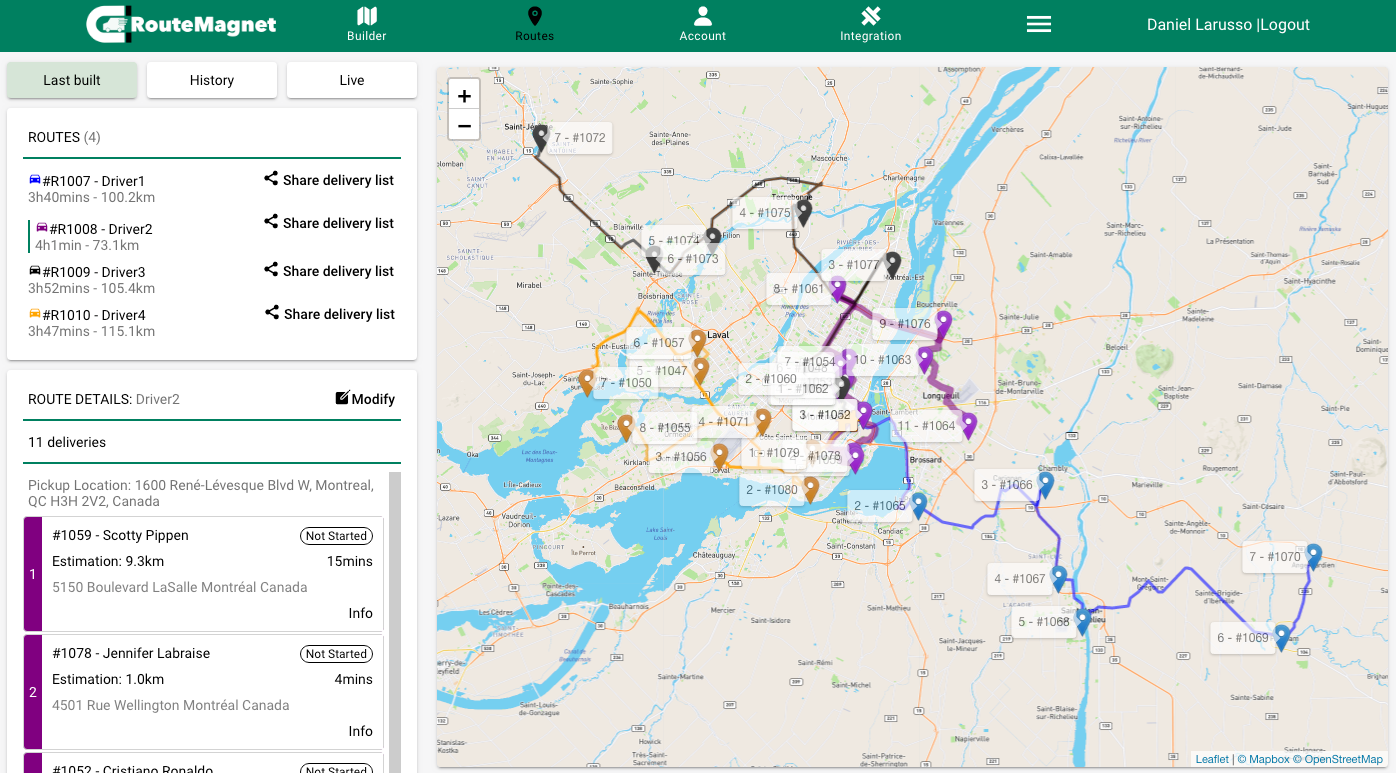Click the Leaflet attribution link

tap(1212, 759)
